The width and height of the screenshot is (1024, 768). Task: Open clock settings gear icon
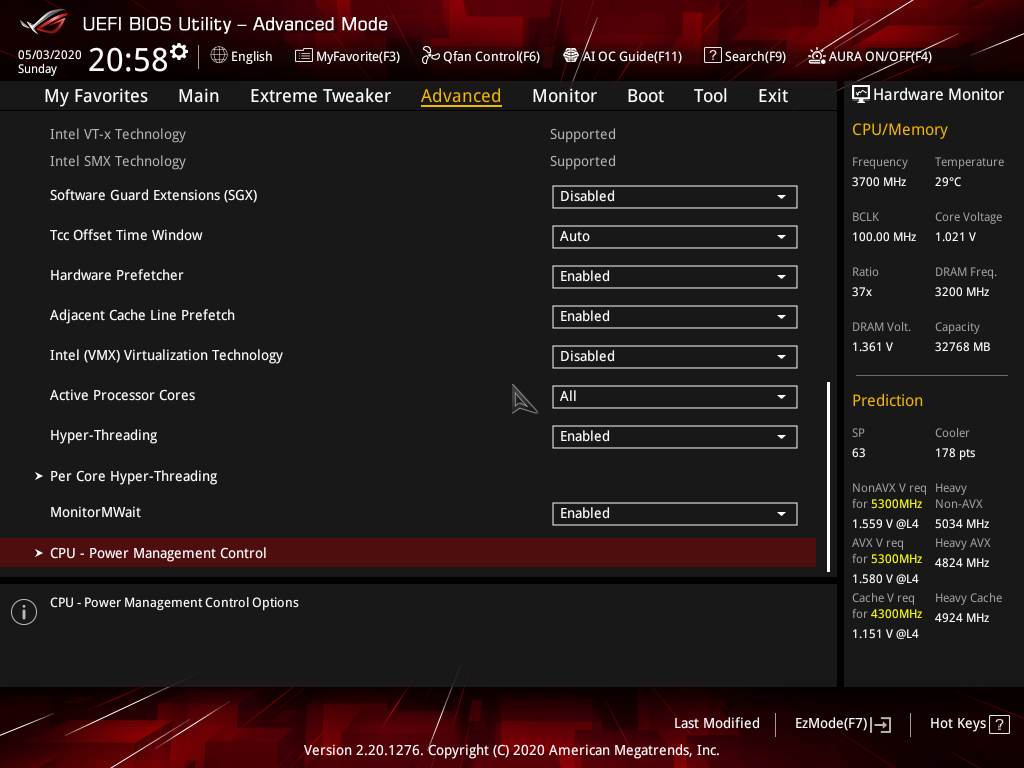click(179, 52)
